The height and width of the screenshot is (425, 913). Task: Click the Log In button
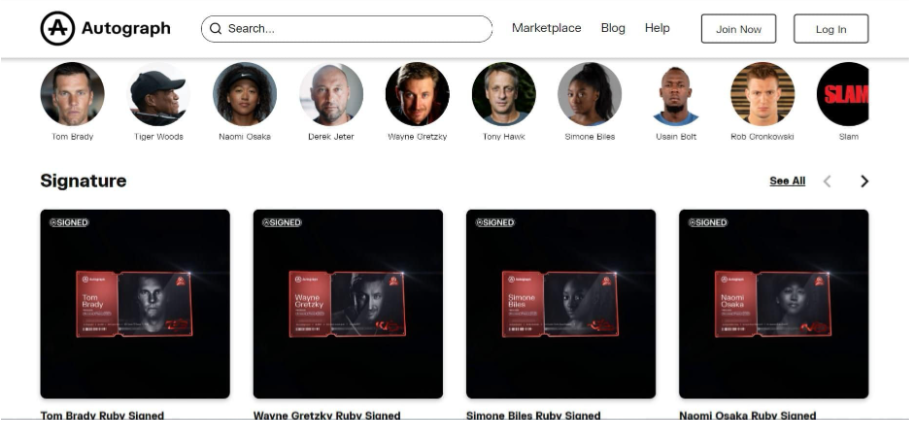pos(831,29)
